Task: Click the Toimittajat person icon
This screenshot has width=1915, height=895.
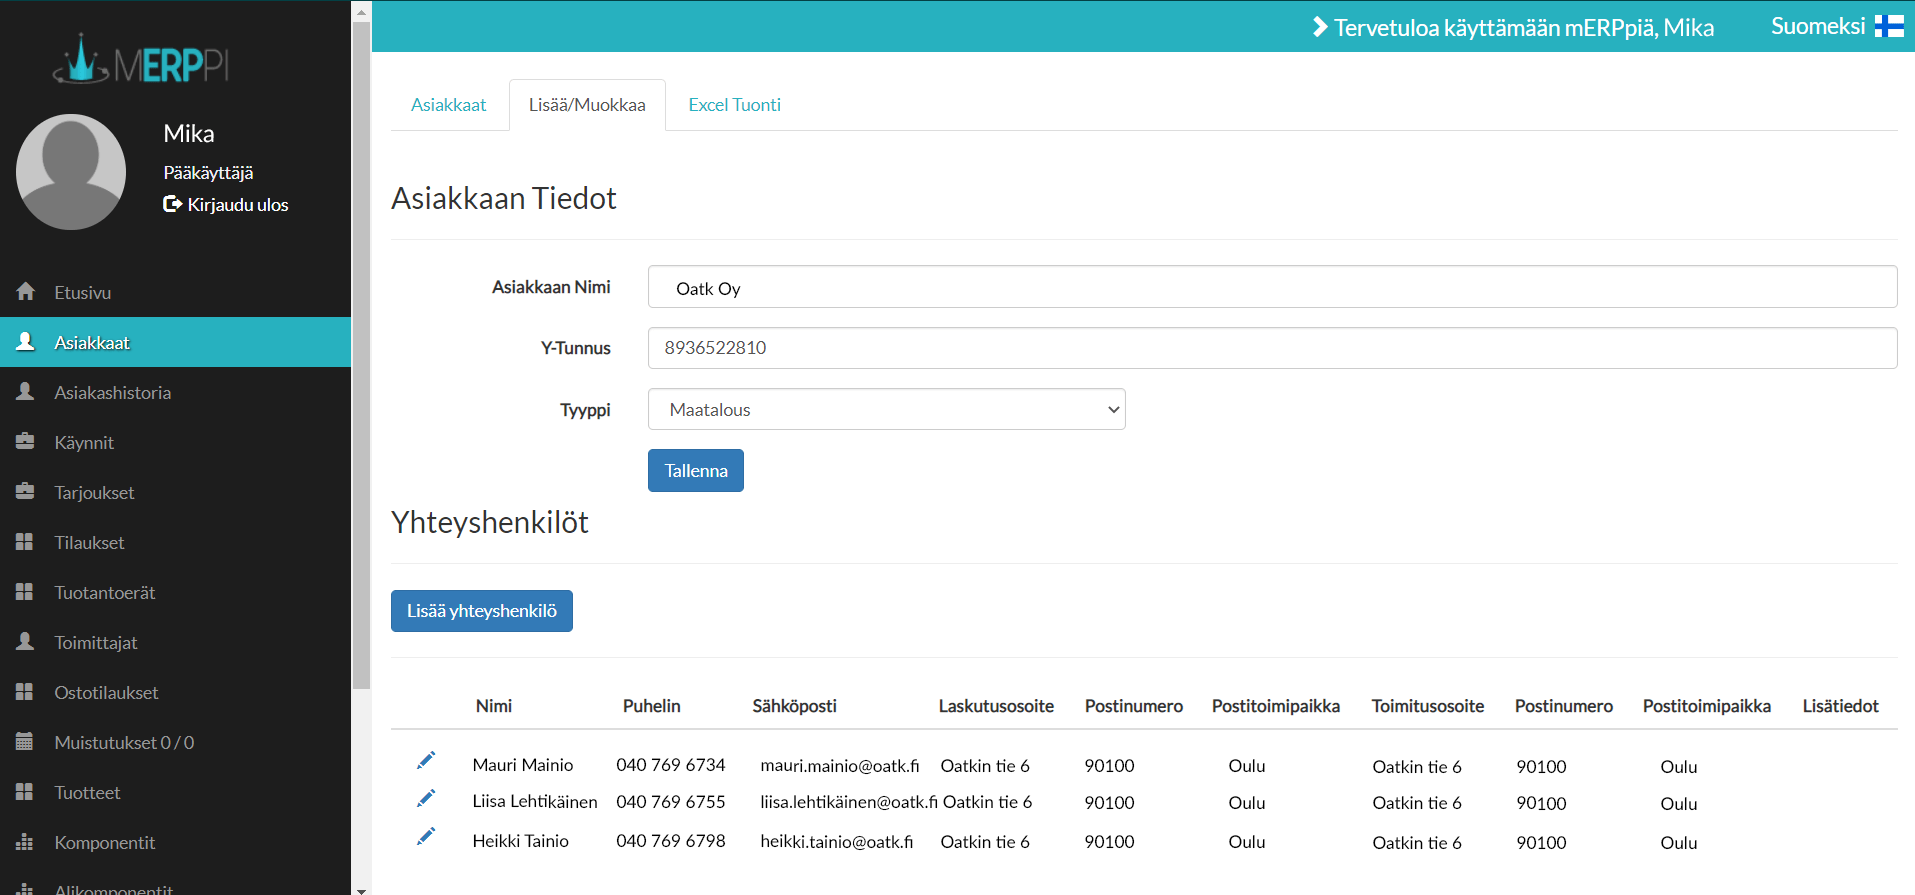Action: coord(25,642)
